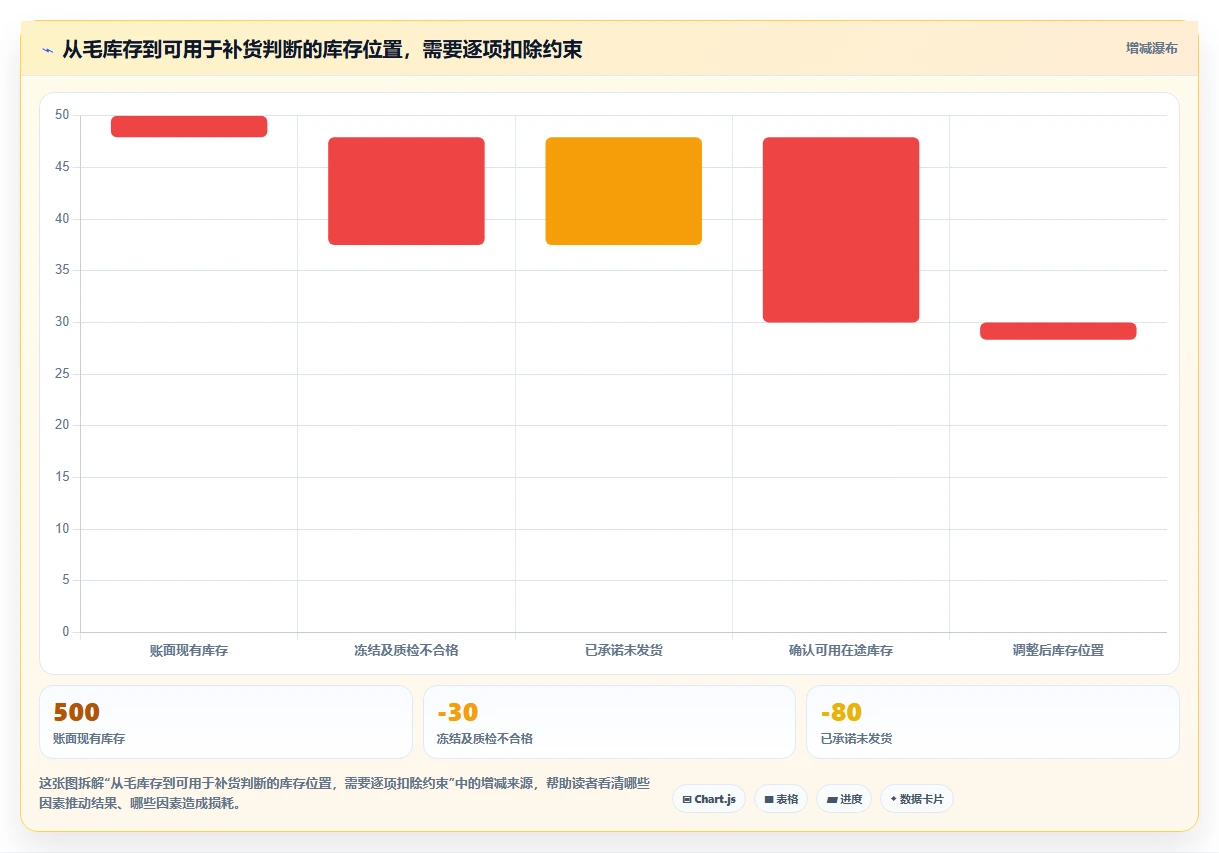1219x853 pixels.
Task: Click the x-axis label 账面现有库存
Action: tap(189, 650)
